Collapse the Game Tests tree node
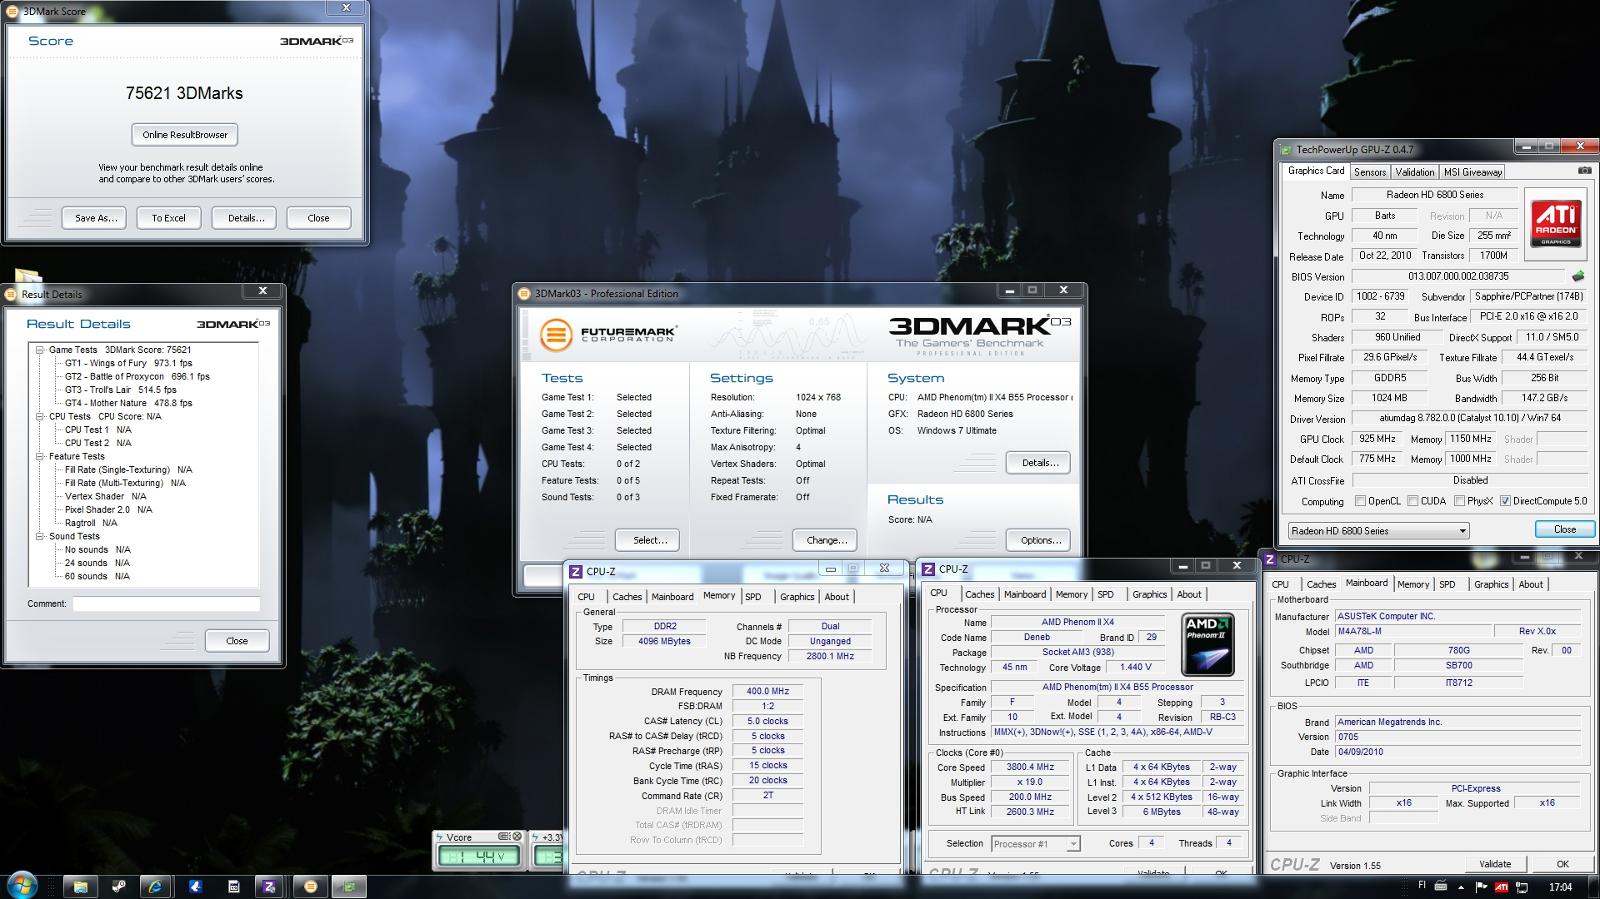Image resolution: width=1600 pixels, height=899 pixels. coord(40,350)
